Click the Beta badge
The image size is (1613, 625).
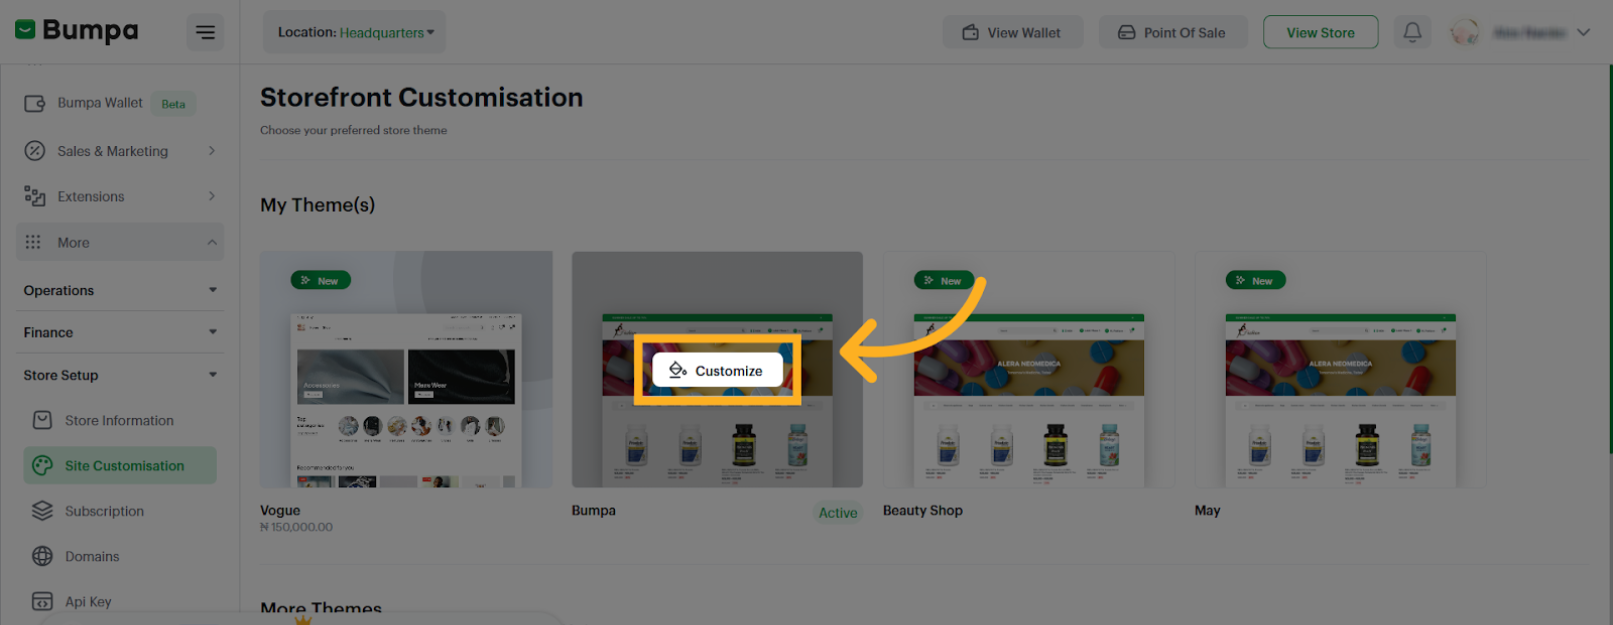pos(174,104)
